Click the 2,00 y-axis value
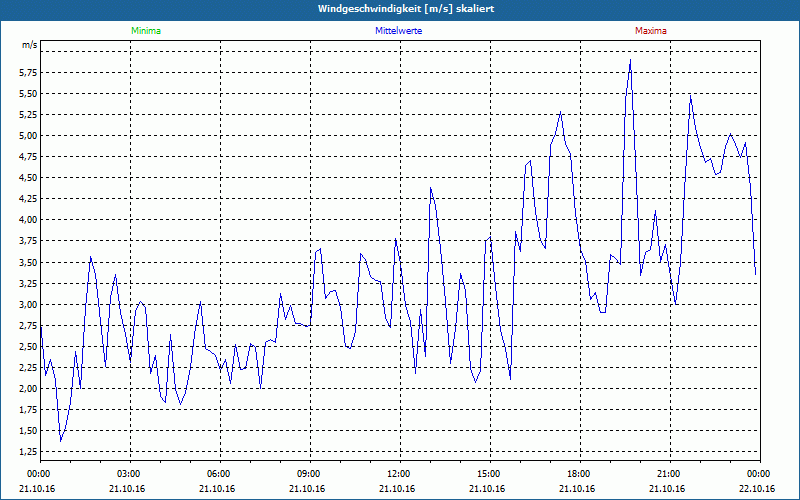The image size is (800, 500). [x=30, y=389]
